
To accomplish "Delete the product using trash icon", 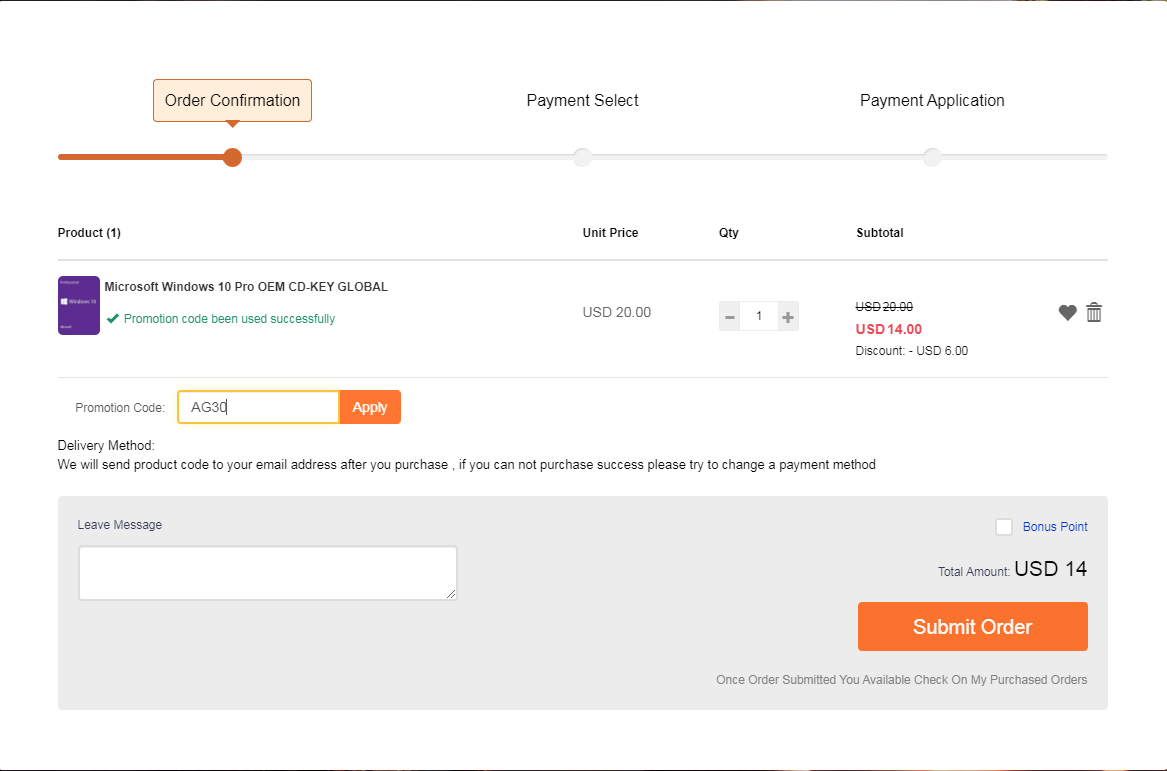I will (x=1094, y=313).
